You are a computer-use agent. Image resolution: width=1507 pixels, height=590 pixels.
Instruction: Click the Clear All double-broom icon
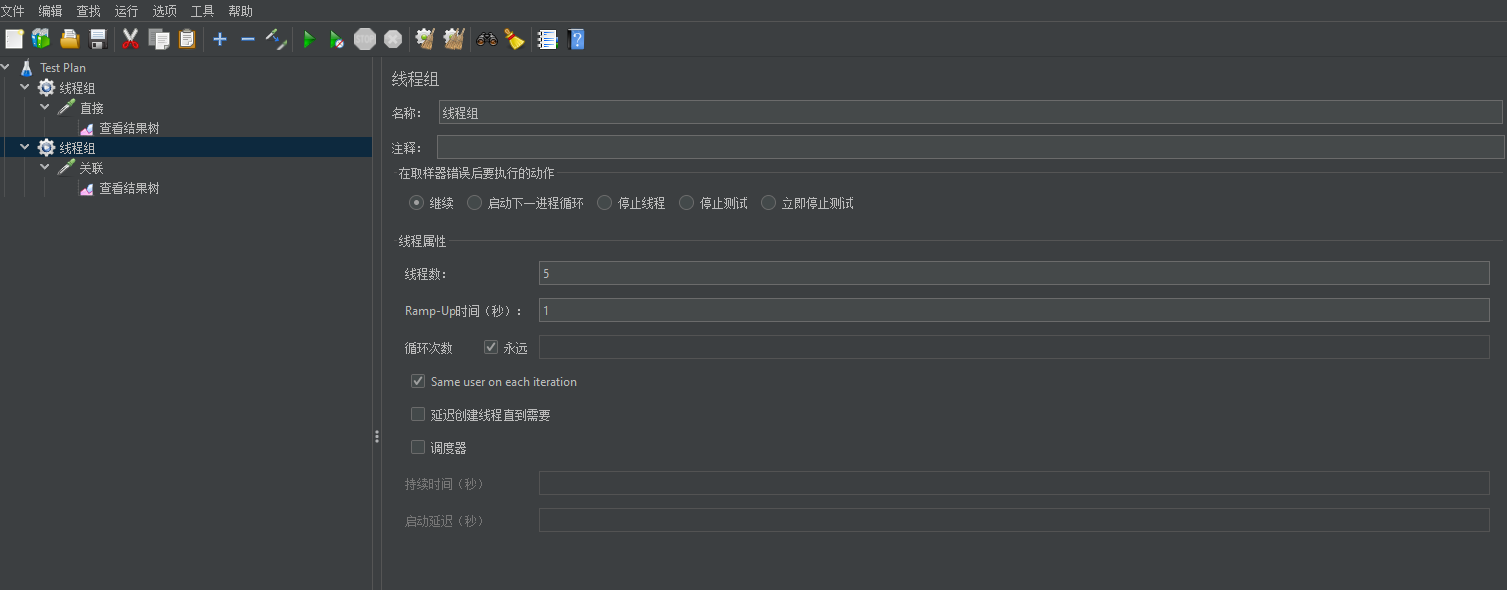[x=454, y=39]
